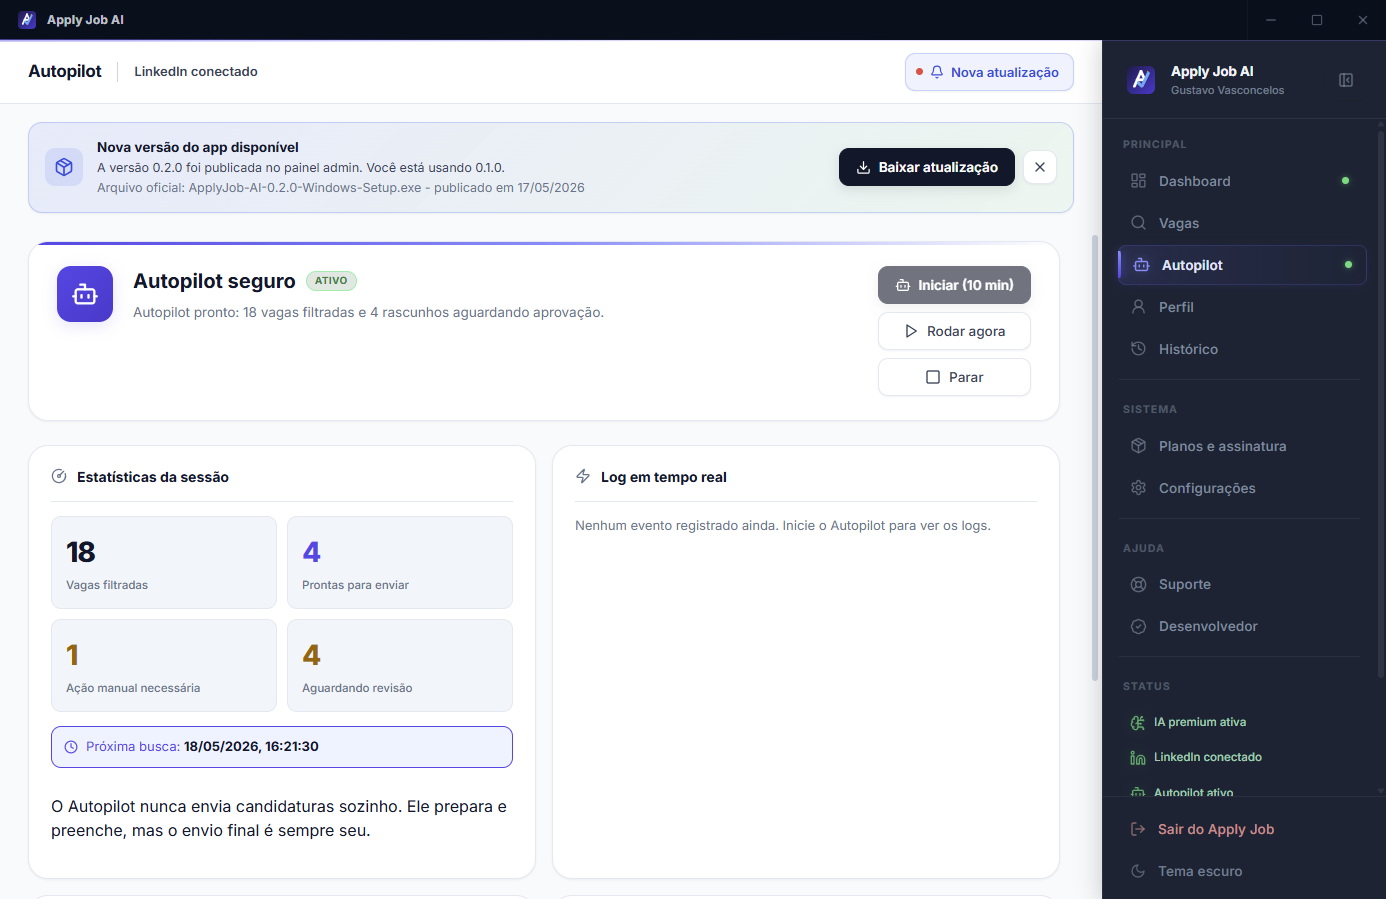Screen dimensions: 1386x899
Task: Click the Perfil person icon
Action: coord(1138,307)
